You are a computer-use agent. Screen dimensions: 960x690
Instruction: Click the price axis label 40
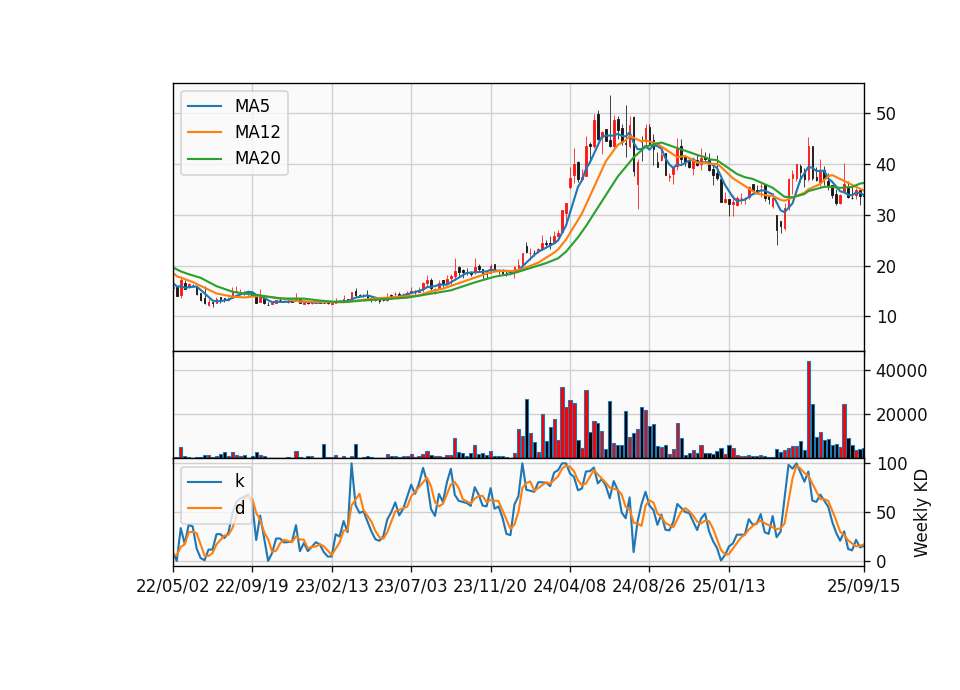[x=885, y=165]
